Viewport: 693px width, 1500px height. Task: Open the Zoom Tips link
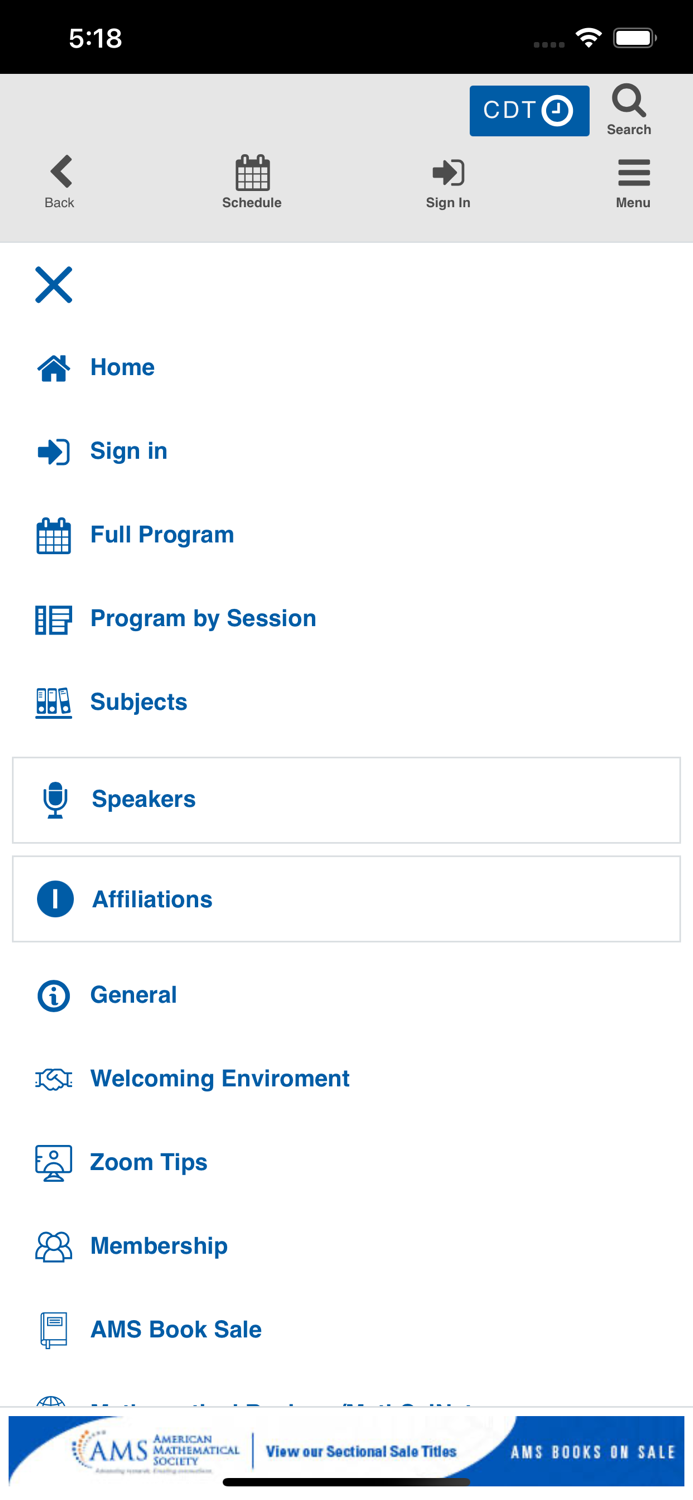click(x=148, y=1162)
